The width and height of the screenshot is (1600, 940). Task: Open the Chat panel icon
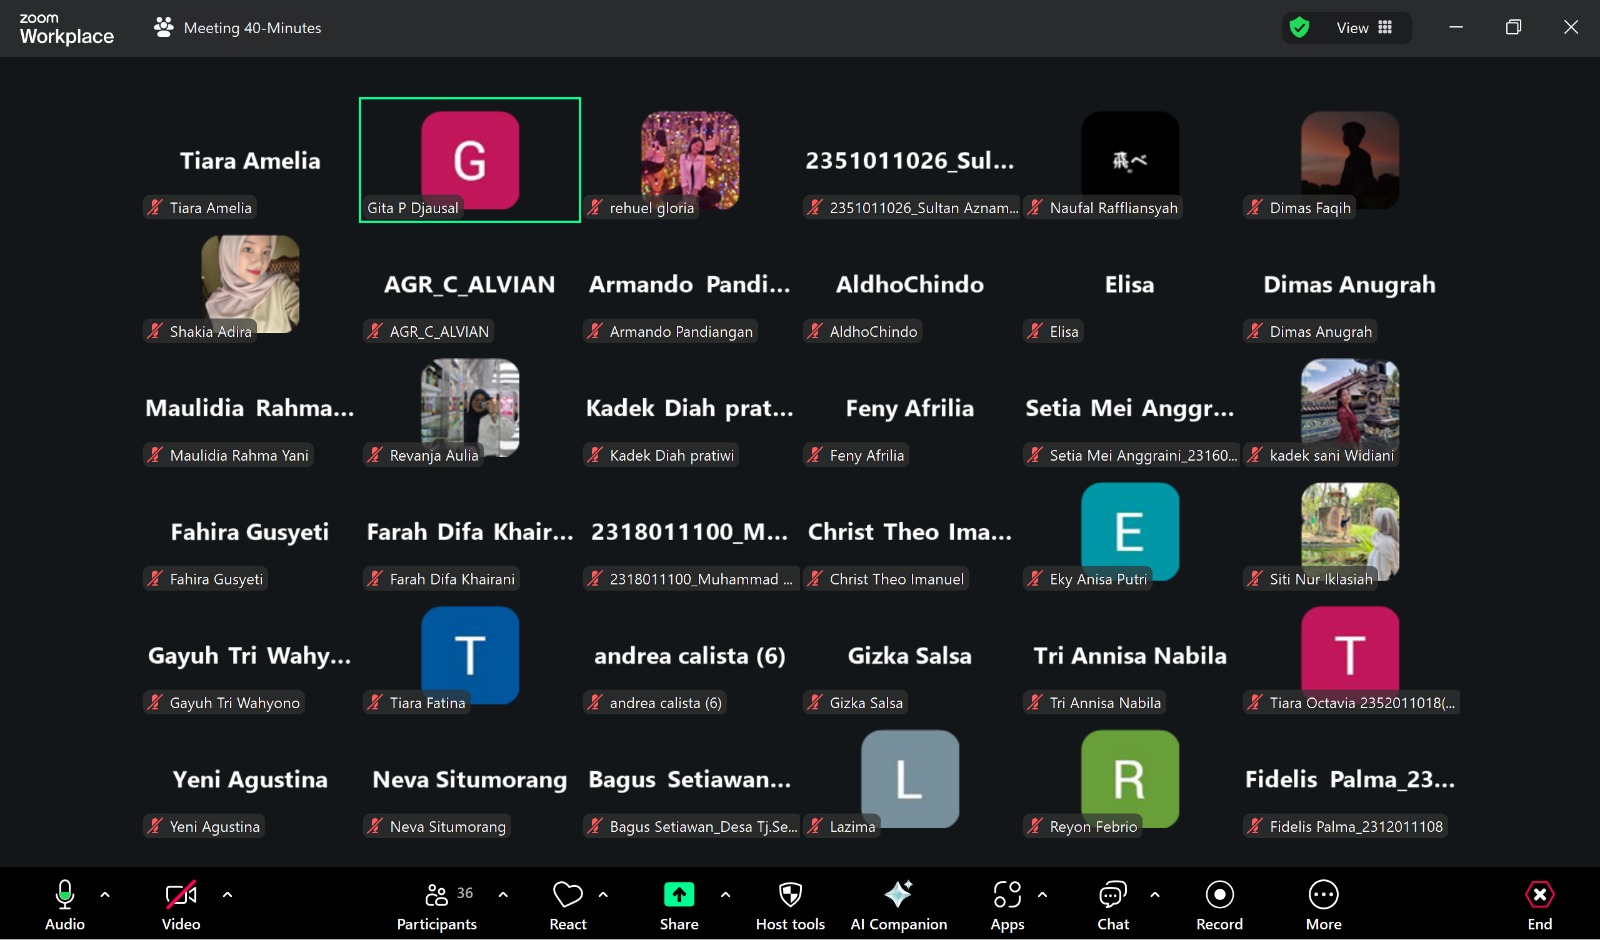[1112, 894]
